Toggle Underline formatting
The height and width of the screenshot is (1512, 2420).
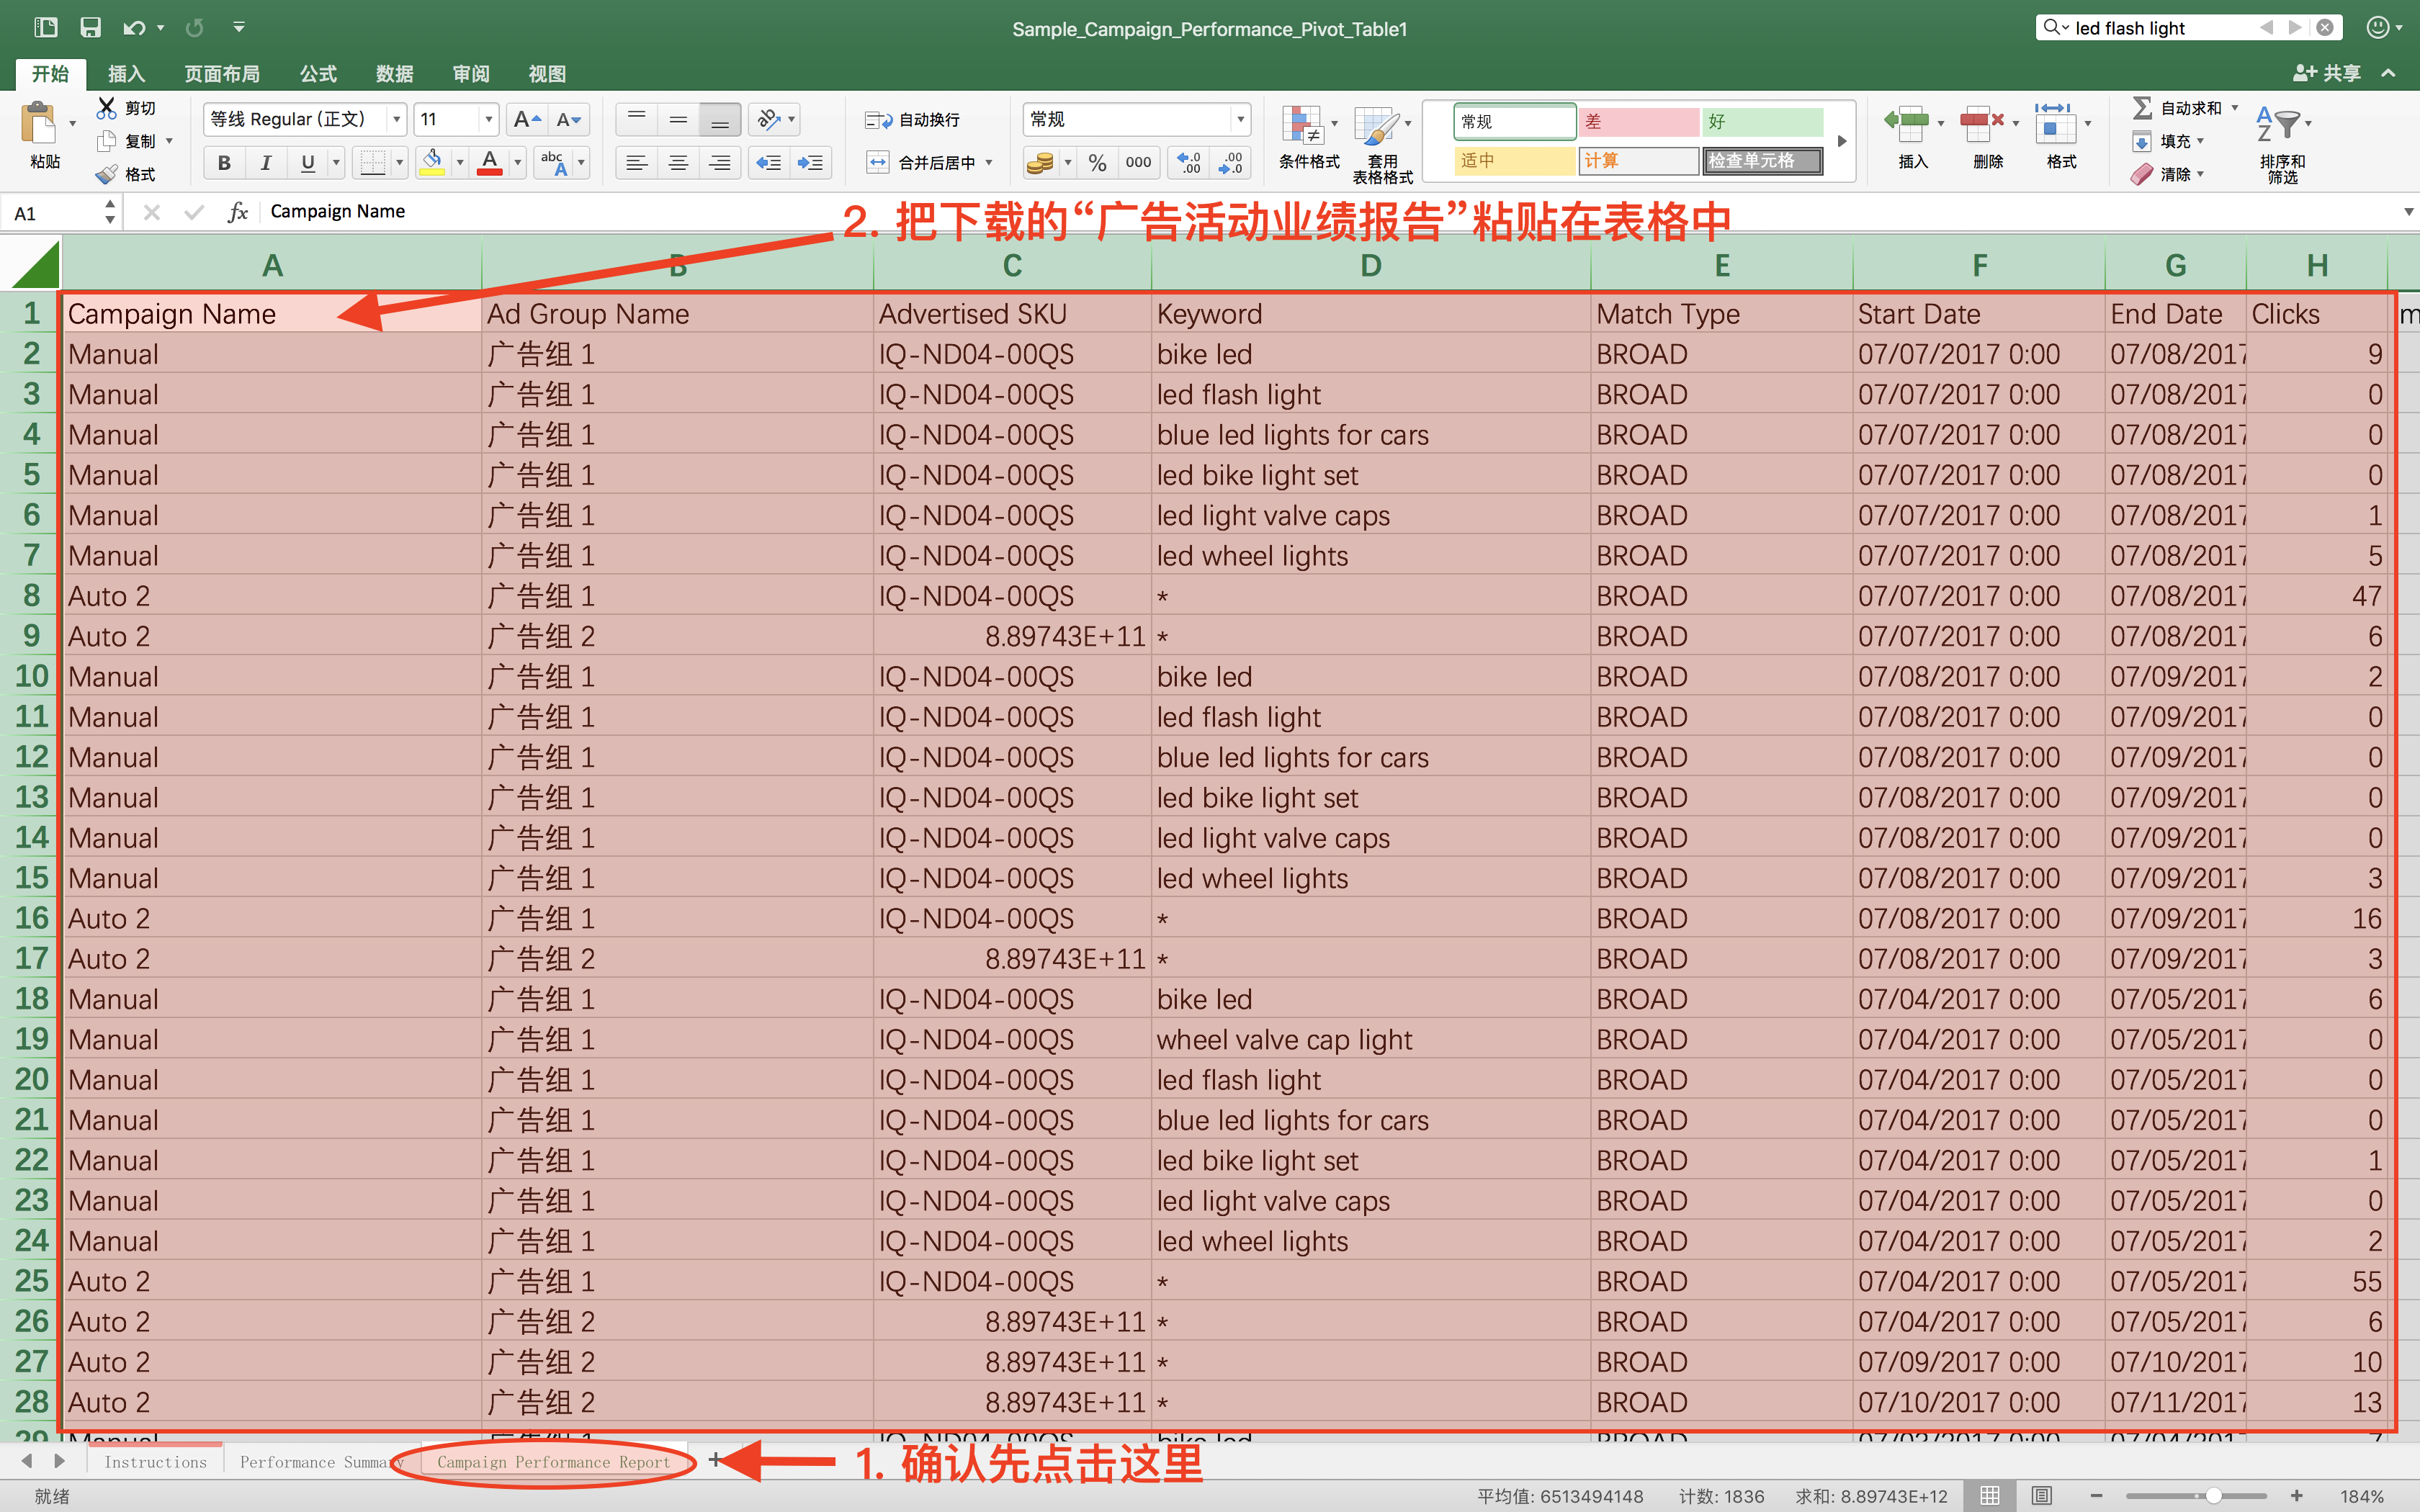tap(308, 163)
